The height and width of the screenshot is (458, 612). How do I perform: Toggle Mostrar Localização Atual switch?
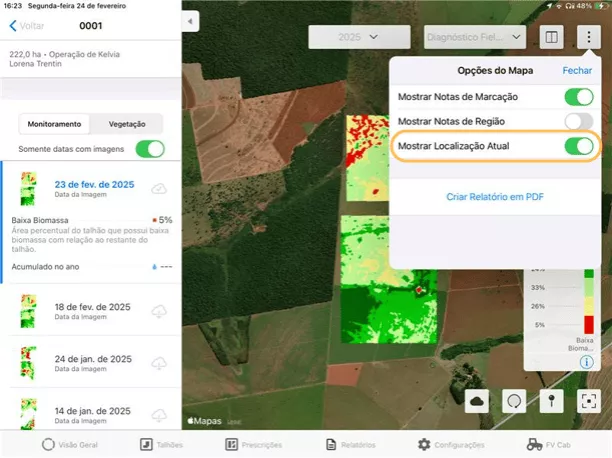(x=578, y=146)
